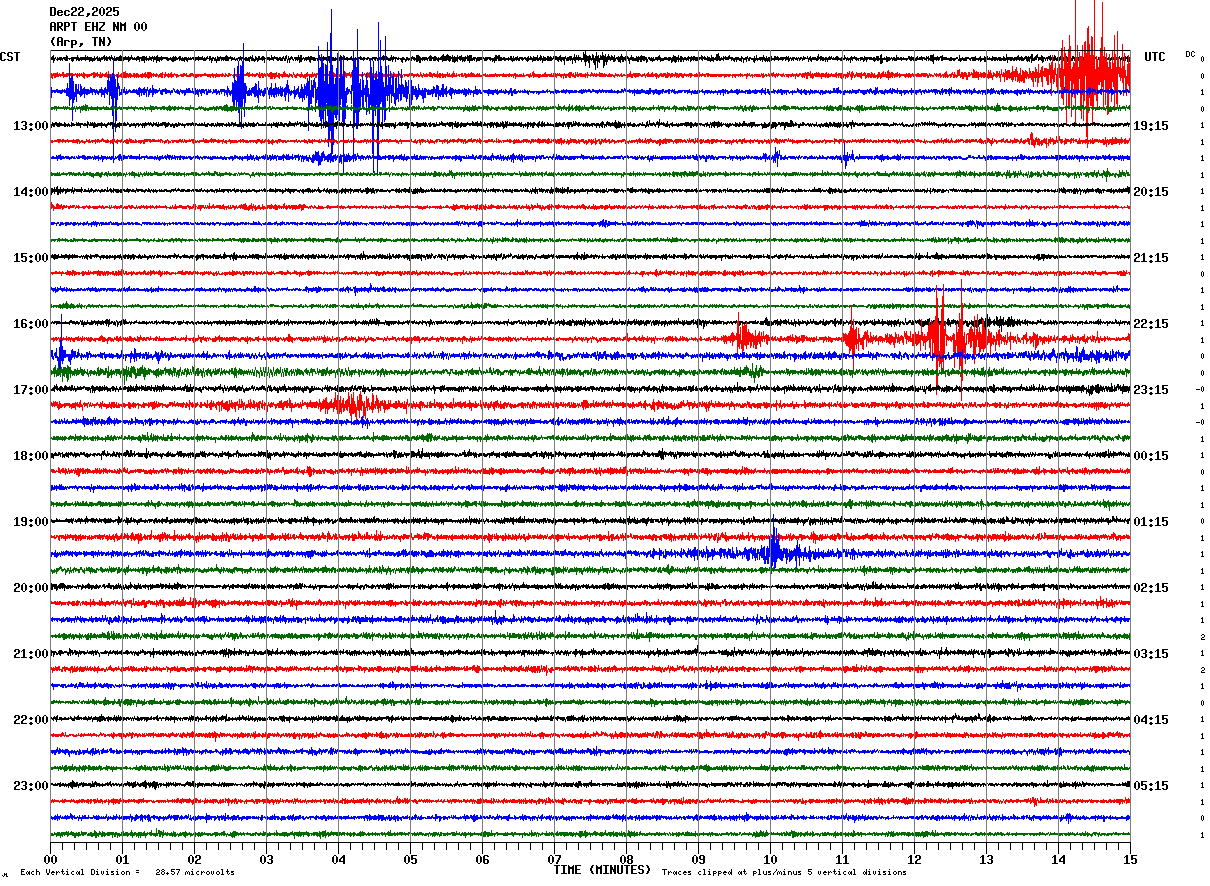Select the 17:00 CST row label

click(31, 390)
